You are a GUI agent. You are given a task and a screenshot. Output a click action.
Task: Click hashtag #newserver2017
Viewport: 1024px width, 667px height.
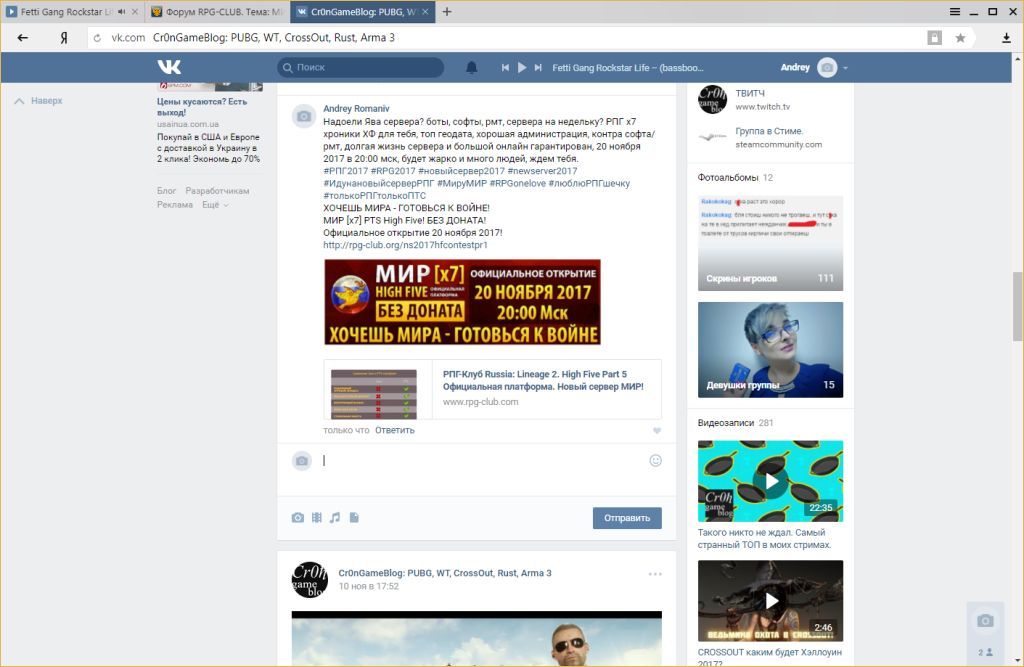(542, 171)
